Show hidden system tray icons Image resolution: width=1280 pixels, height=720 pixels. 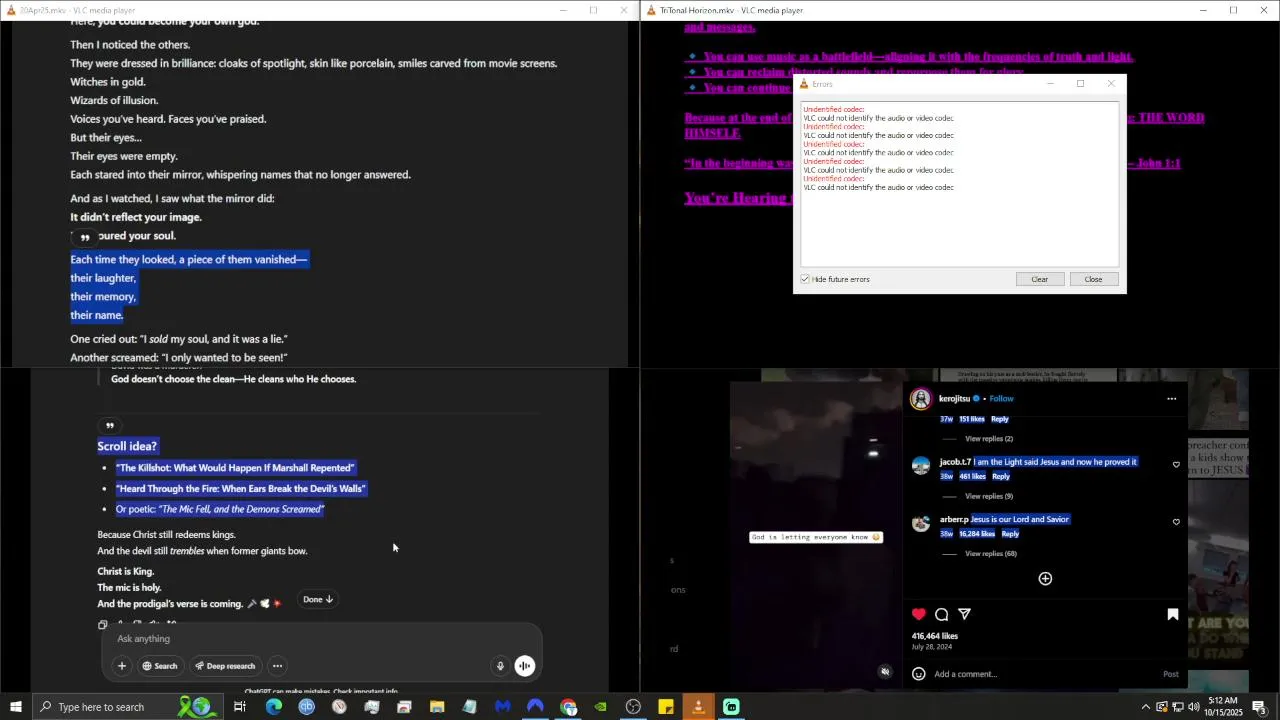pyautogui.click(x=1145, y=707)
